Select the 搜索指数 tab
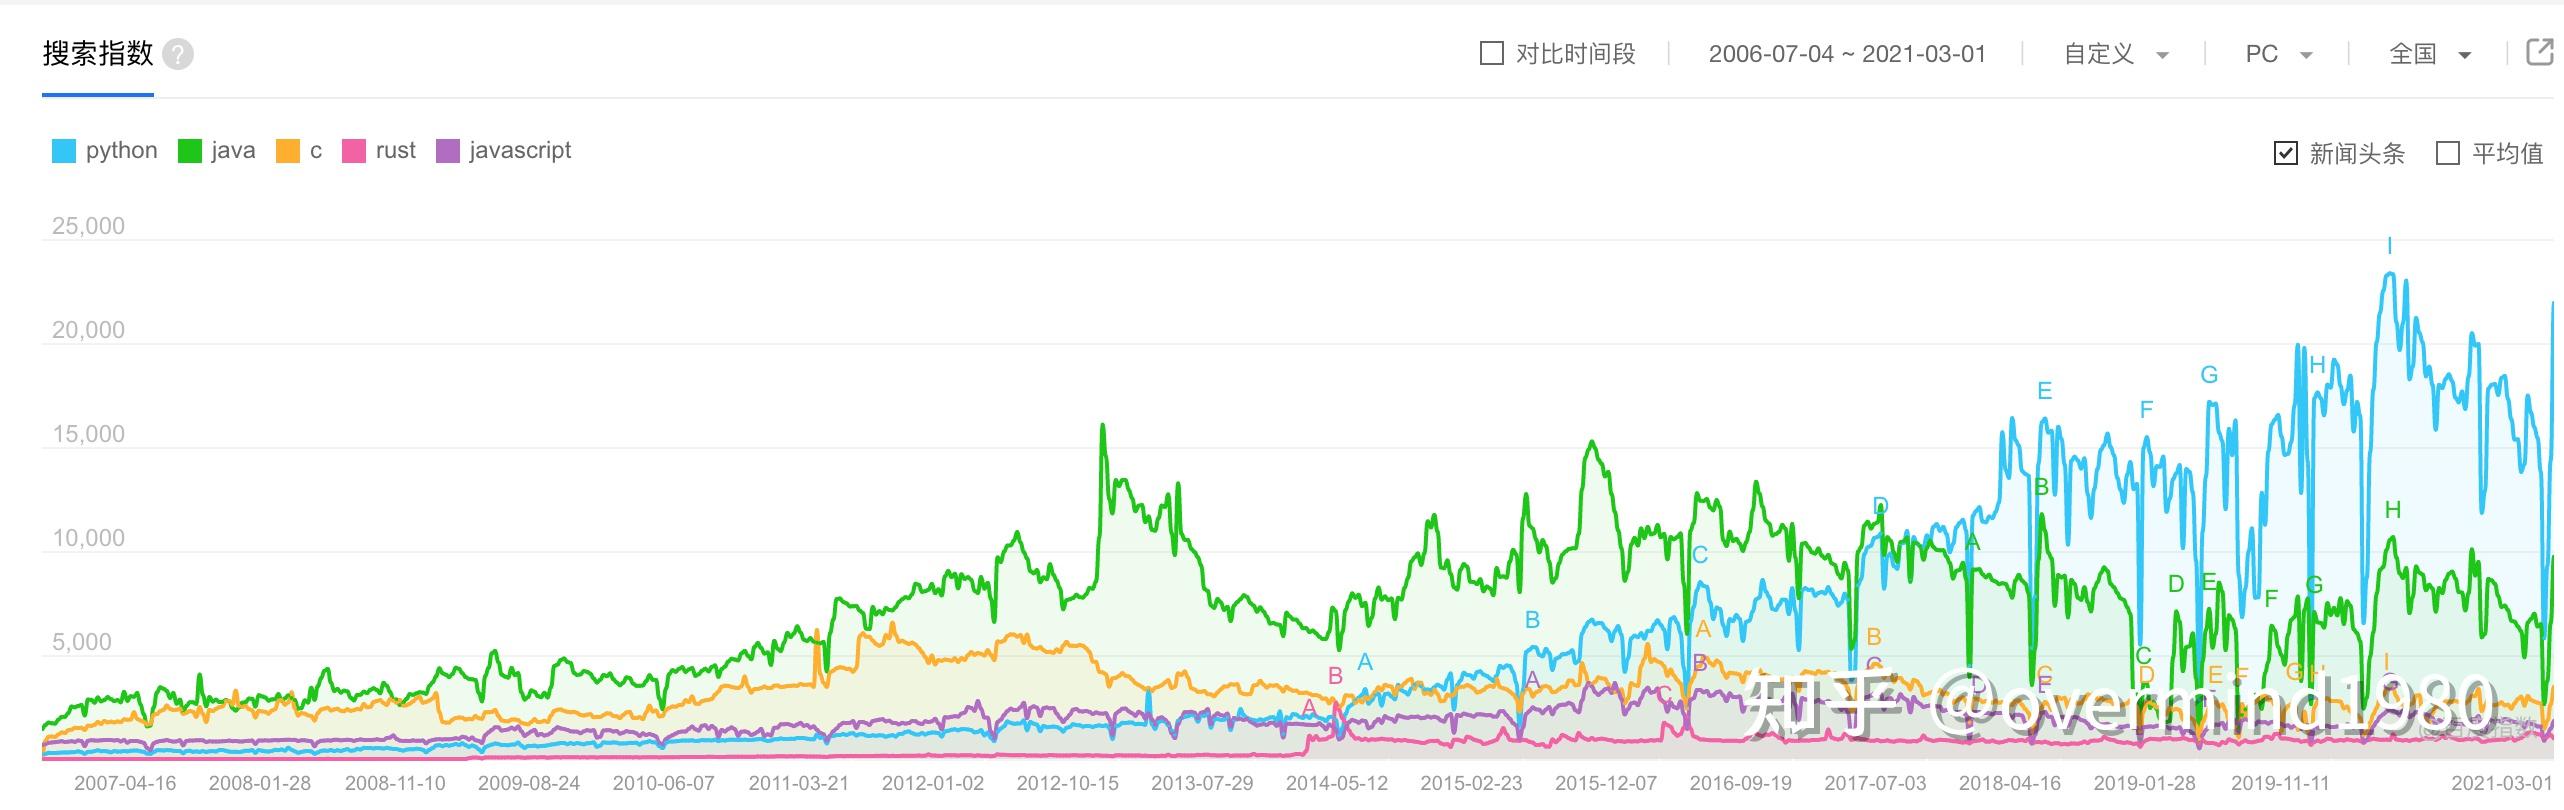Image resolution: width=2564 pixels, height=810 pixels. click(x=98, y=54)
